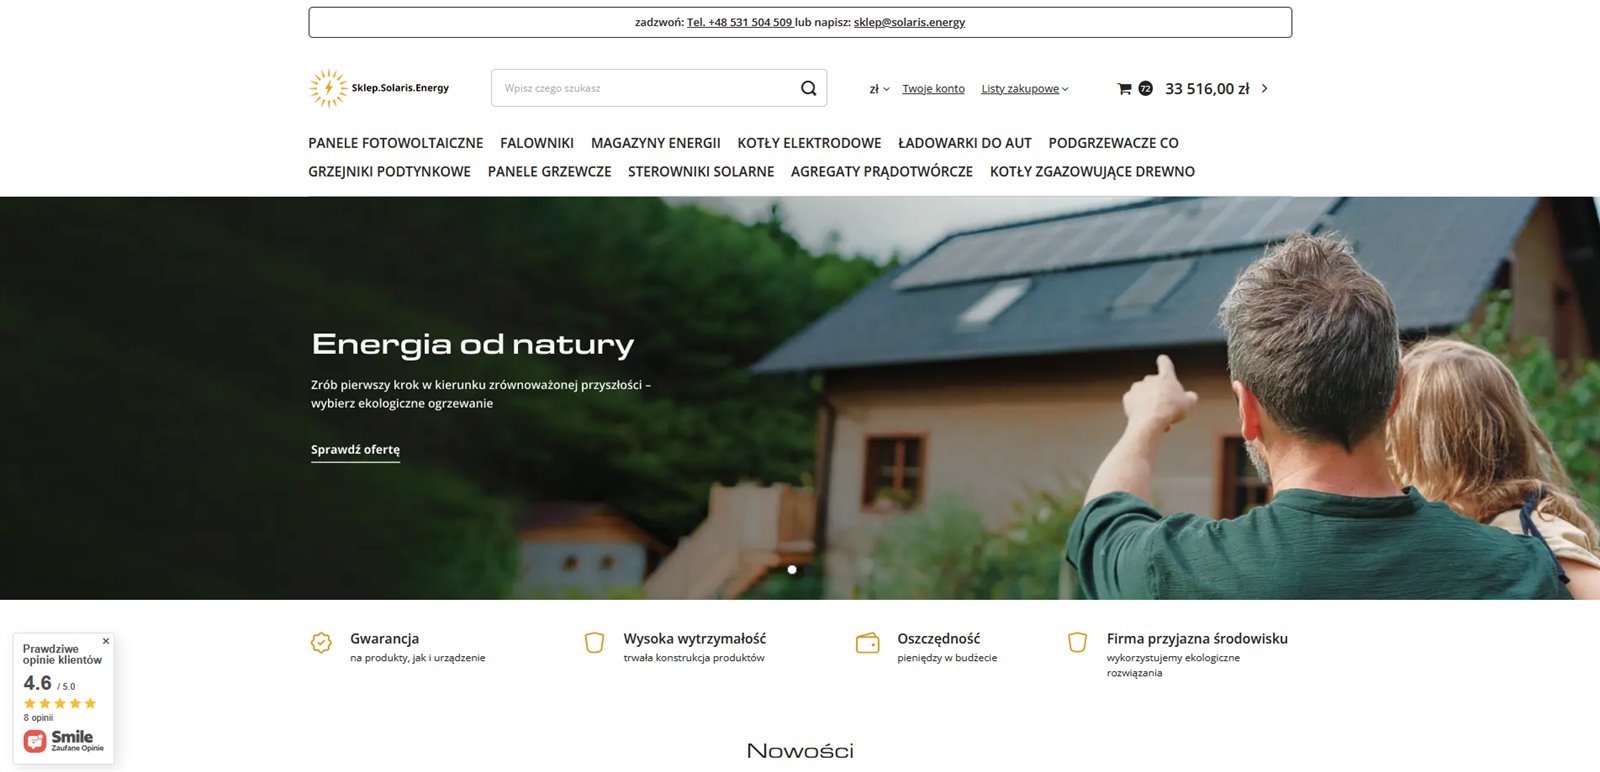Click the Wysoka wytrzymałość shield icon
The image size is (1600, 772).
coord(594,643)
